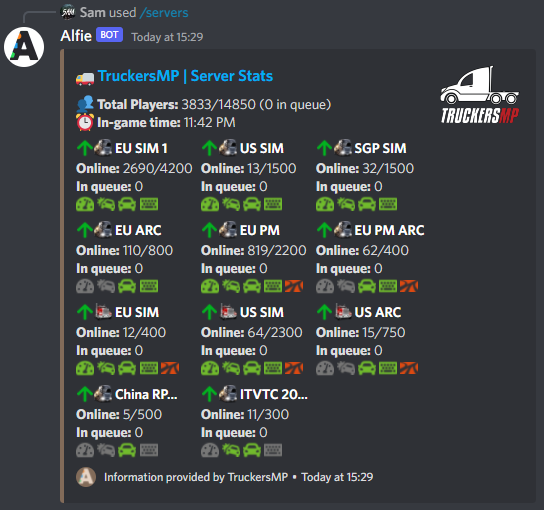Click the orange ProMods icon under EU PM ARC
The image size is (544, 510).
click(x=409, y=286)
